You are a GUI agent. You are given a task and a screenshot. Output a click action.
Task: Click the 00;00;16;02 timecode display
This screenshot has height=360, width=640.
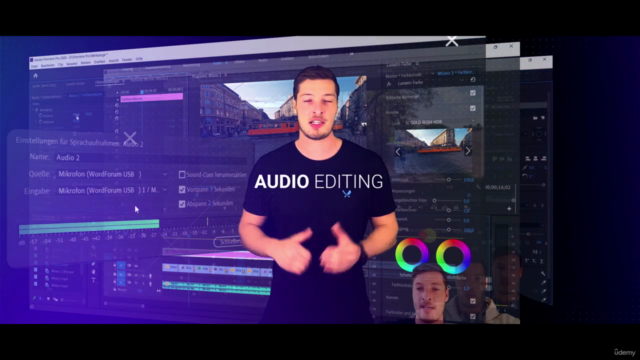pyautogui.click(x=498, y=187)
